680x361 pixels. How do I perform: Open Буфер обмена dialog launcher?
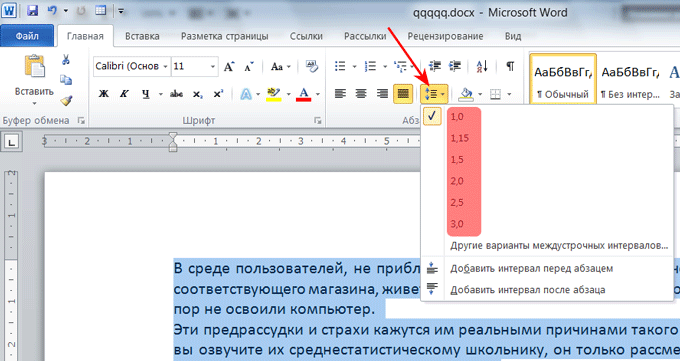click(x=81, y=121)
